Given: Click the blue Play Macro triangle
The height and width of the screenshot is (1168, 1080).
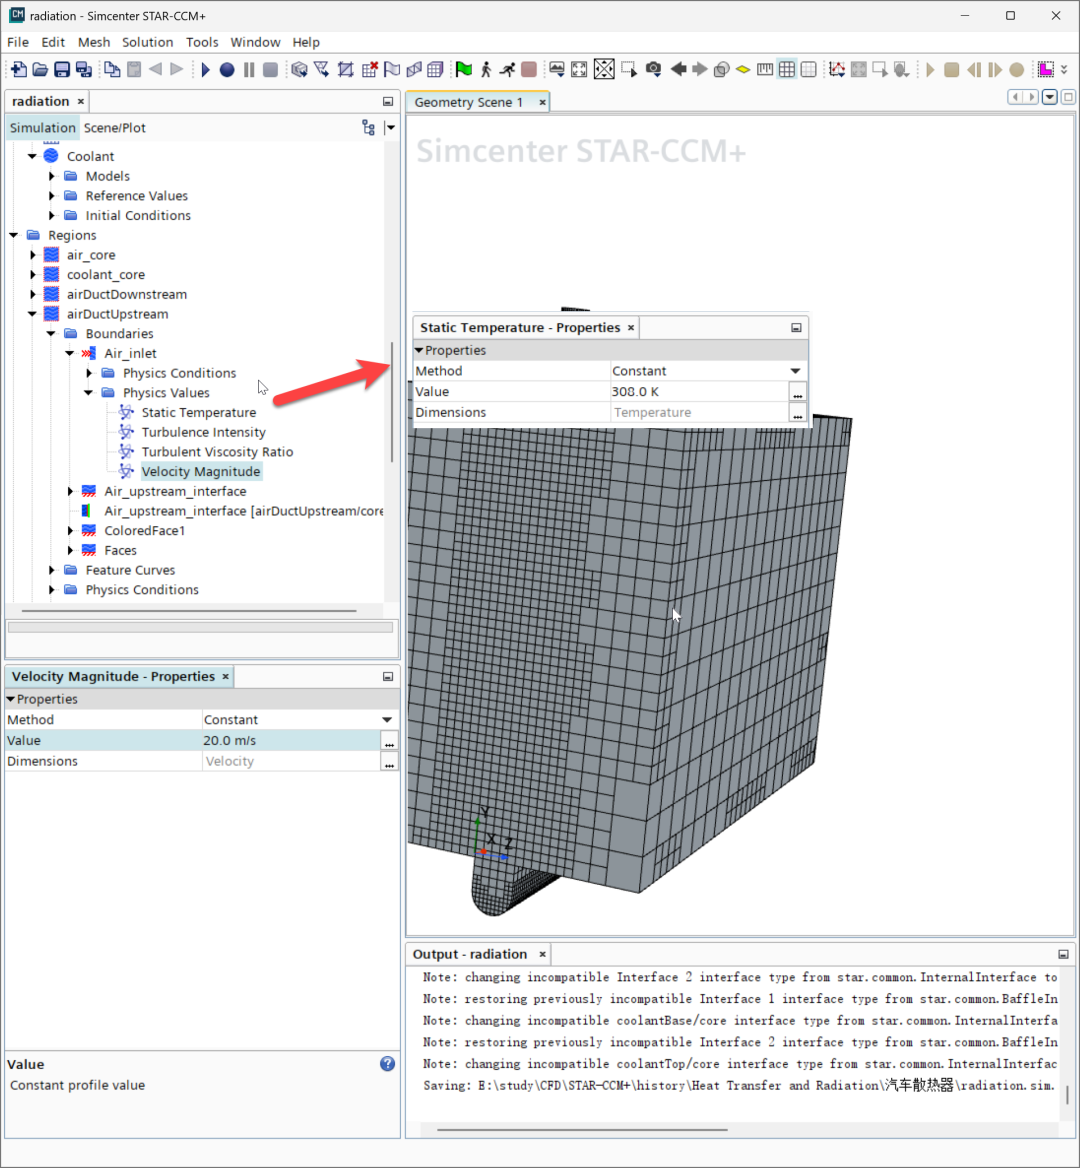Looking at the screenshot, I should click(206, 69).
